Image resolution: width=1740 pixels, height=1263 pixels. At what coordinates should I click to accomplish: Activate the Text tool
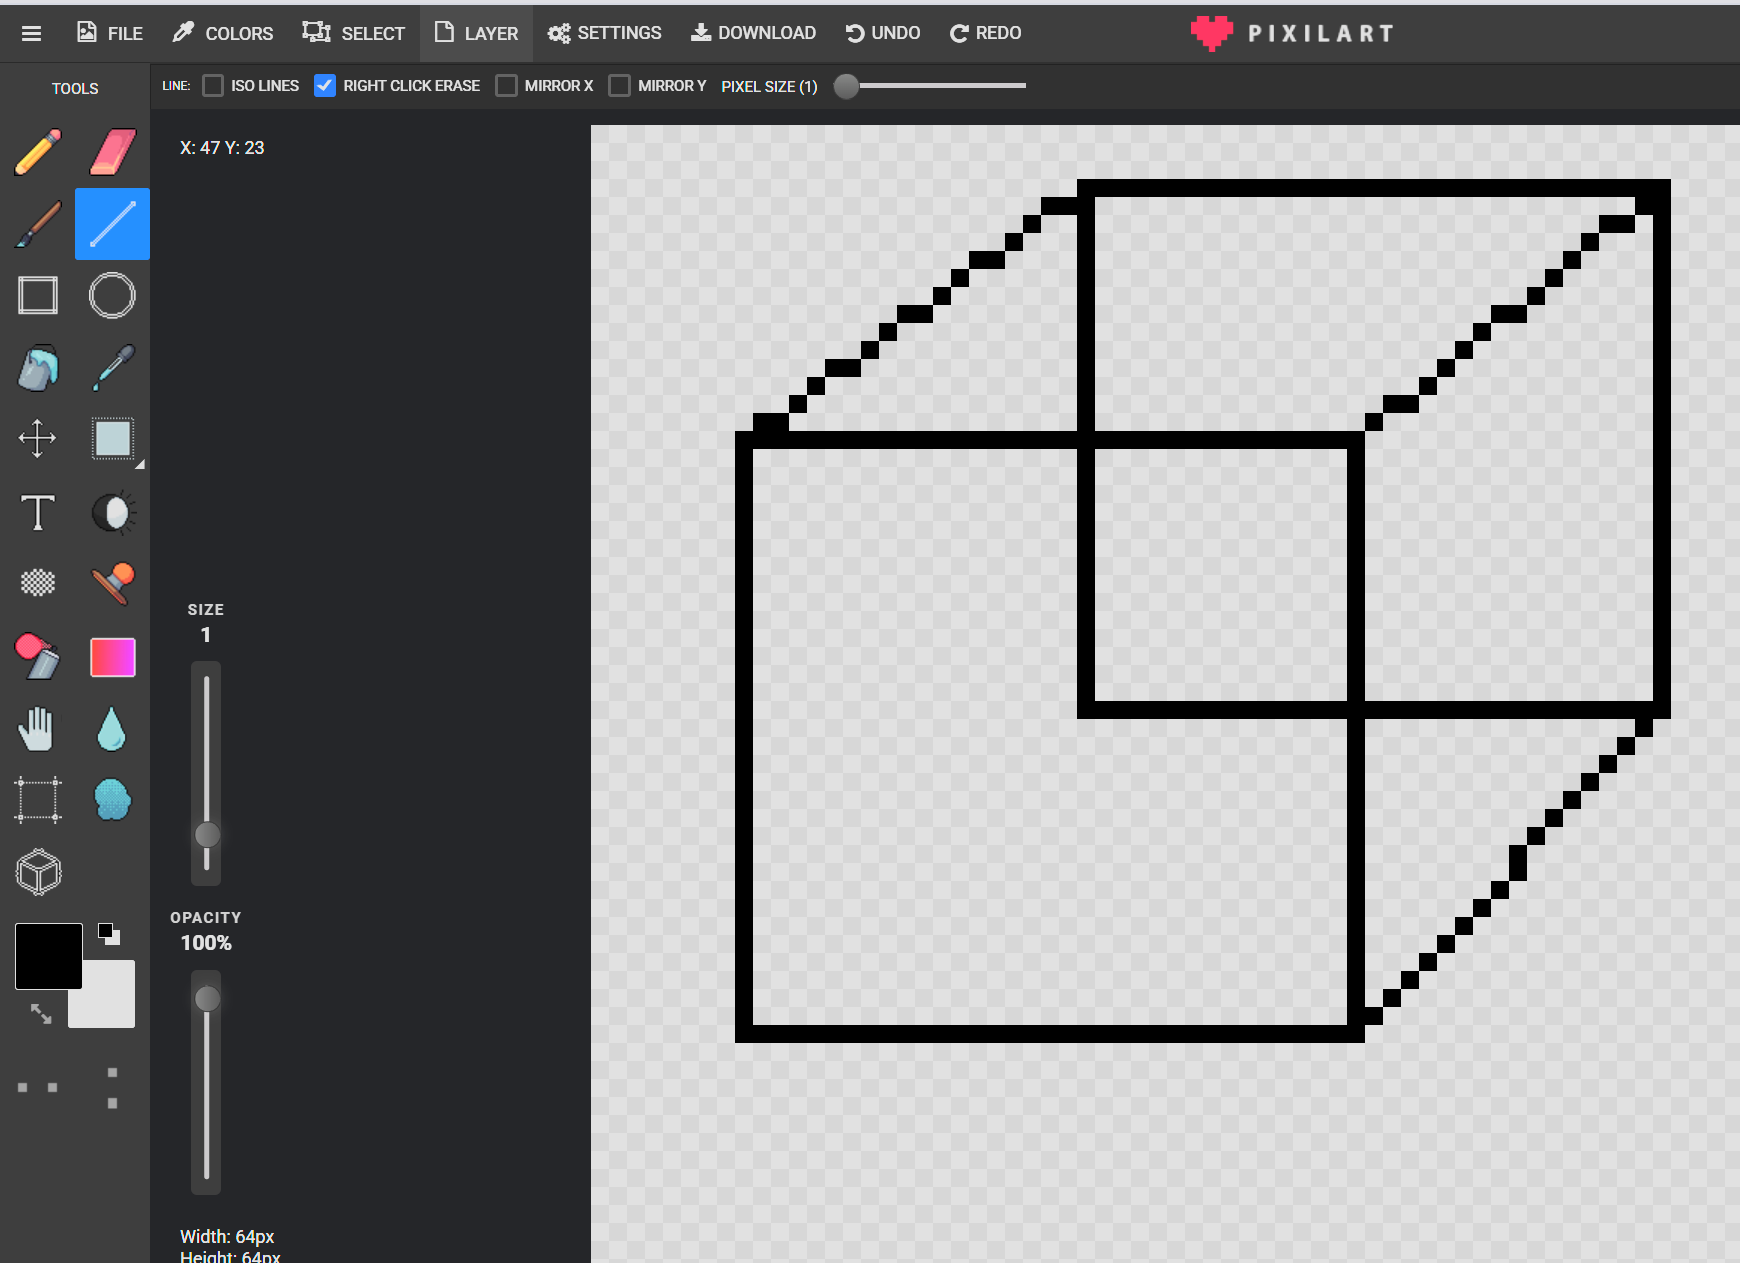38,512
